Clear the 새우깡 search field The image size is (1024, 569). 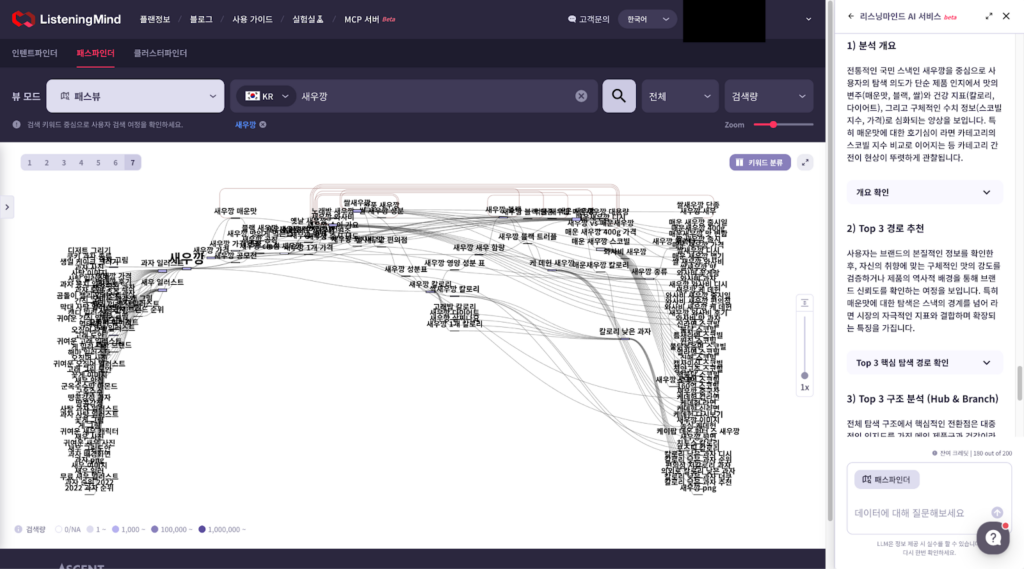581,96
